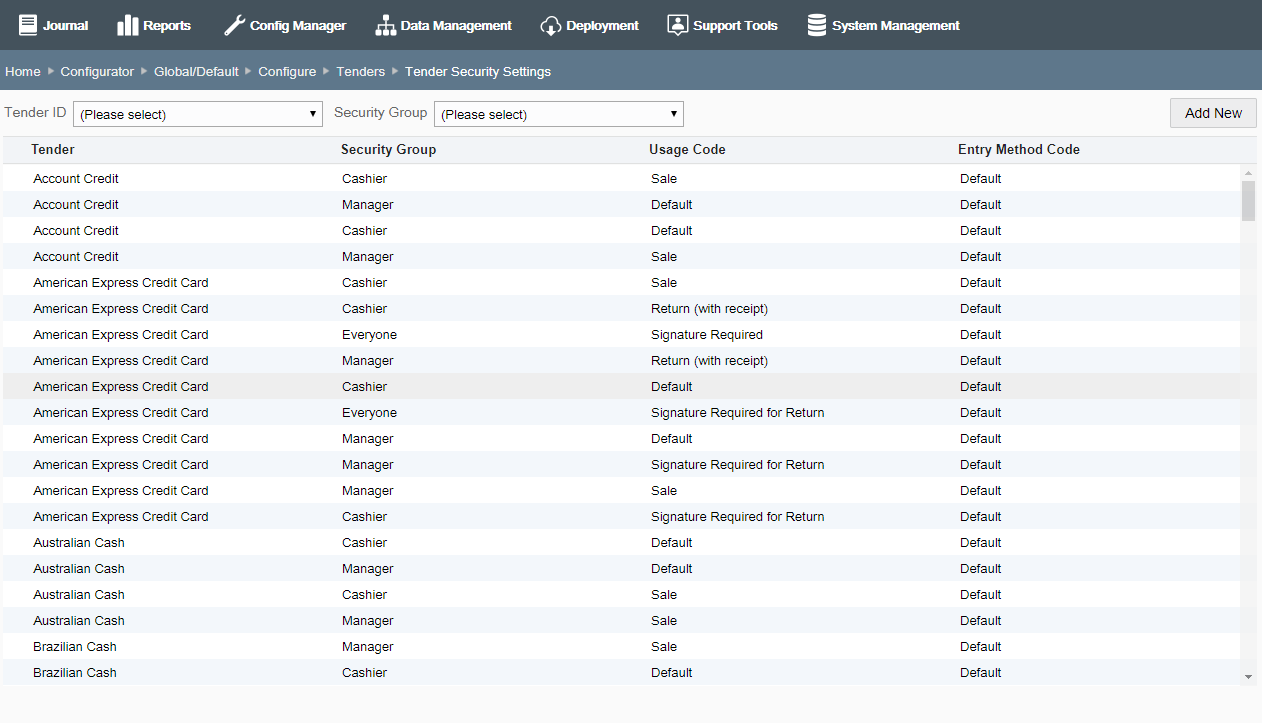Screen dimensions: 1262x723
Task: Open the Support Tools menu
Action: 722,24
